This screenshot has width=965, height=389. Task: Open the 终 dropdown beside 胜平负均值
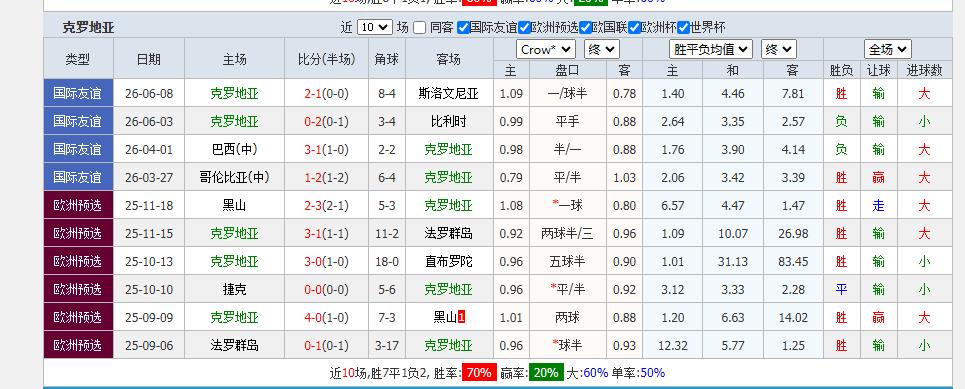click(x=779, y=49)
